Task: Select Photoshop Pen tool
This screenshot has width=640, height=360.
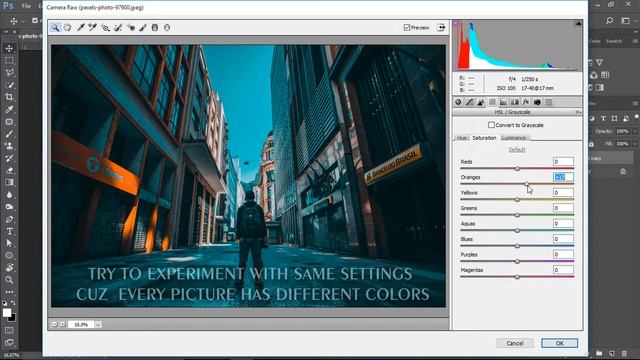Action: [x=9, y=219]
